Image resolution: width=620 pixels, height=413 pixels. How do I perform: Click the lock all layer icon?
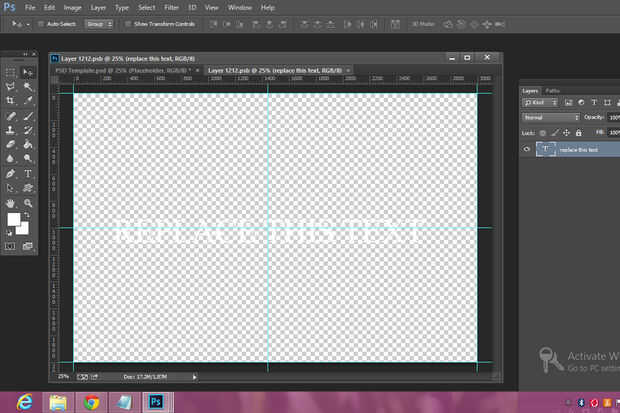click(x=577, y=132)
